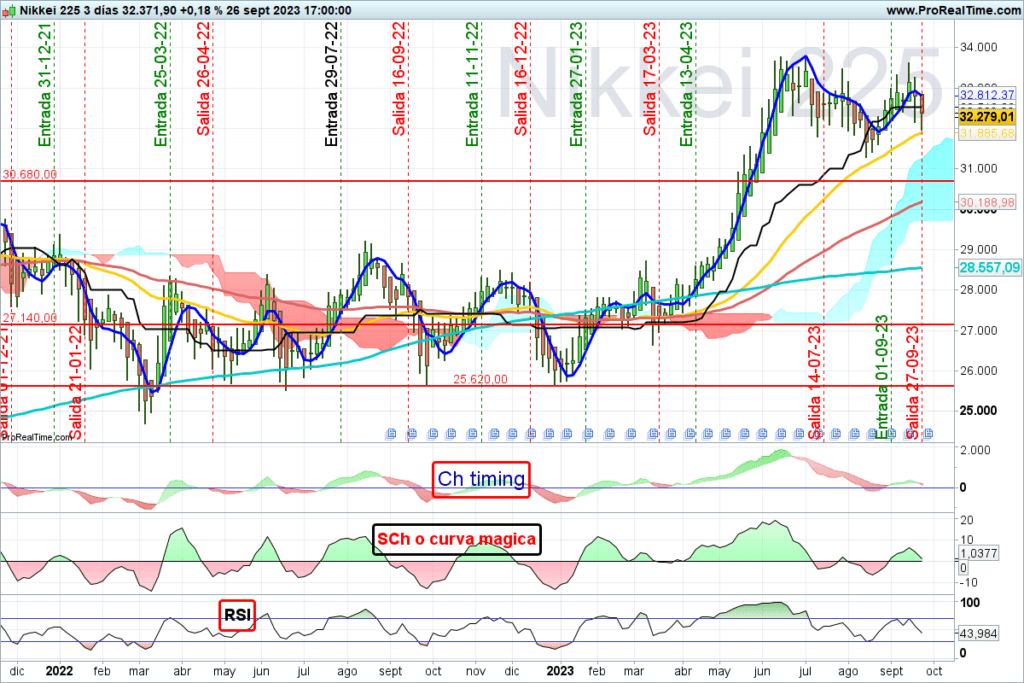Select the Entrada 01-09-23 marker label
This screenshot has height=683, width=1024.
tap(882, 377)
